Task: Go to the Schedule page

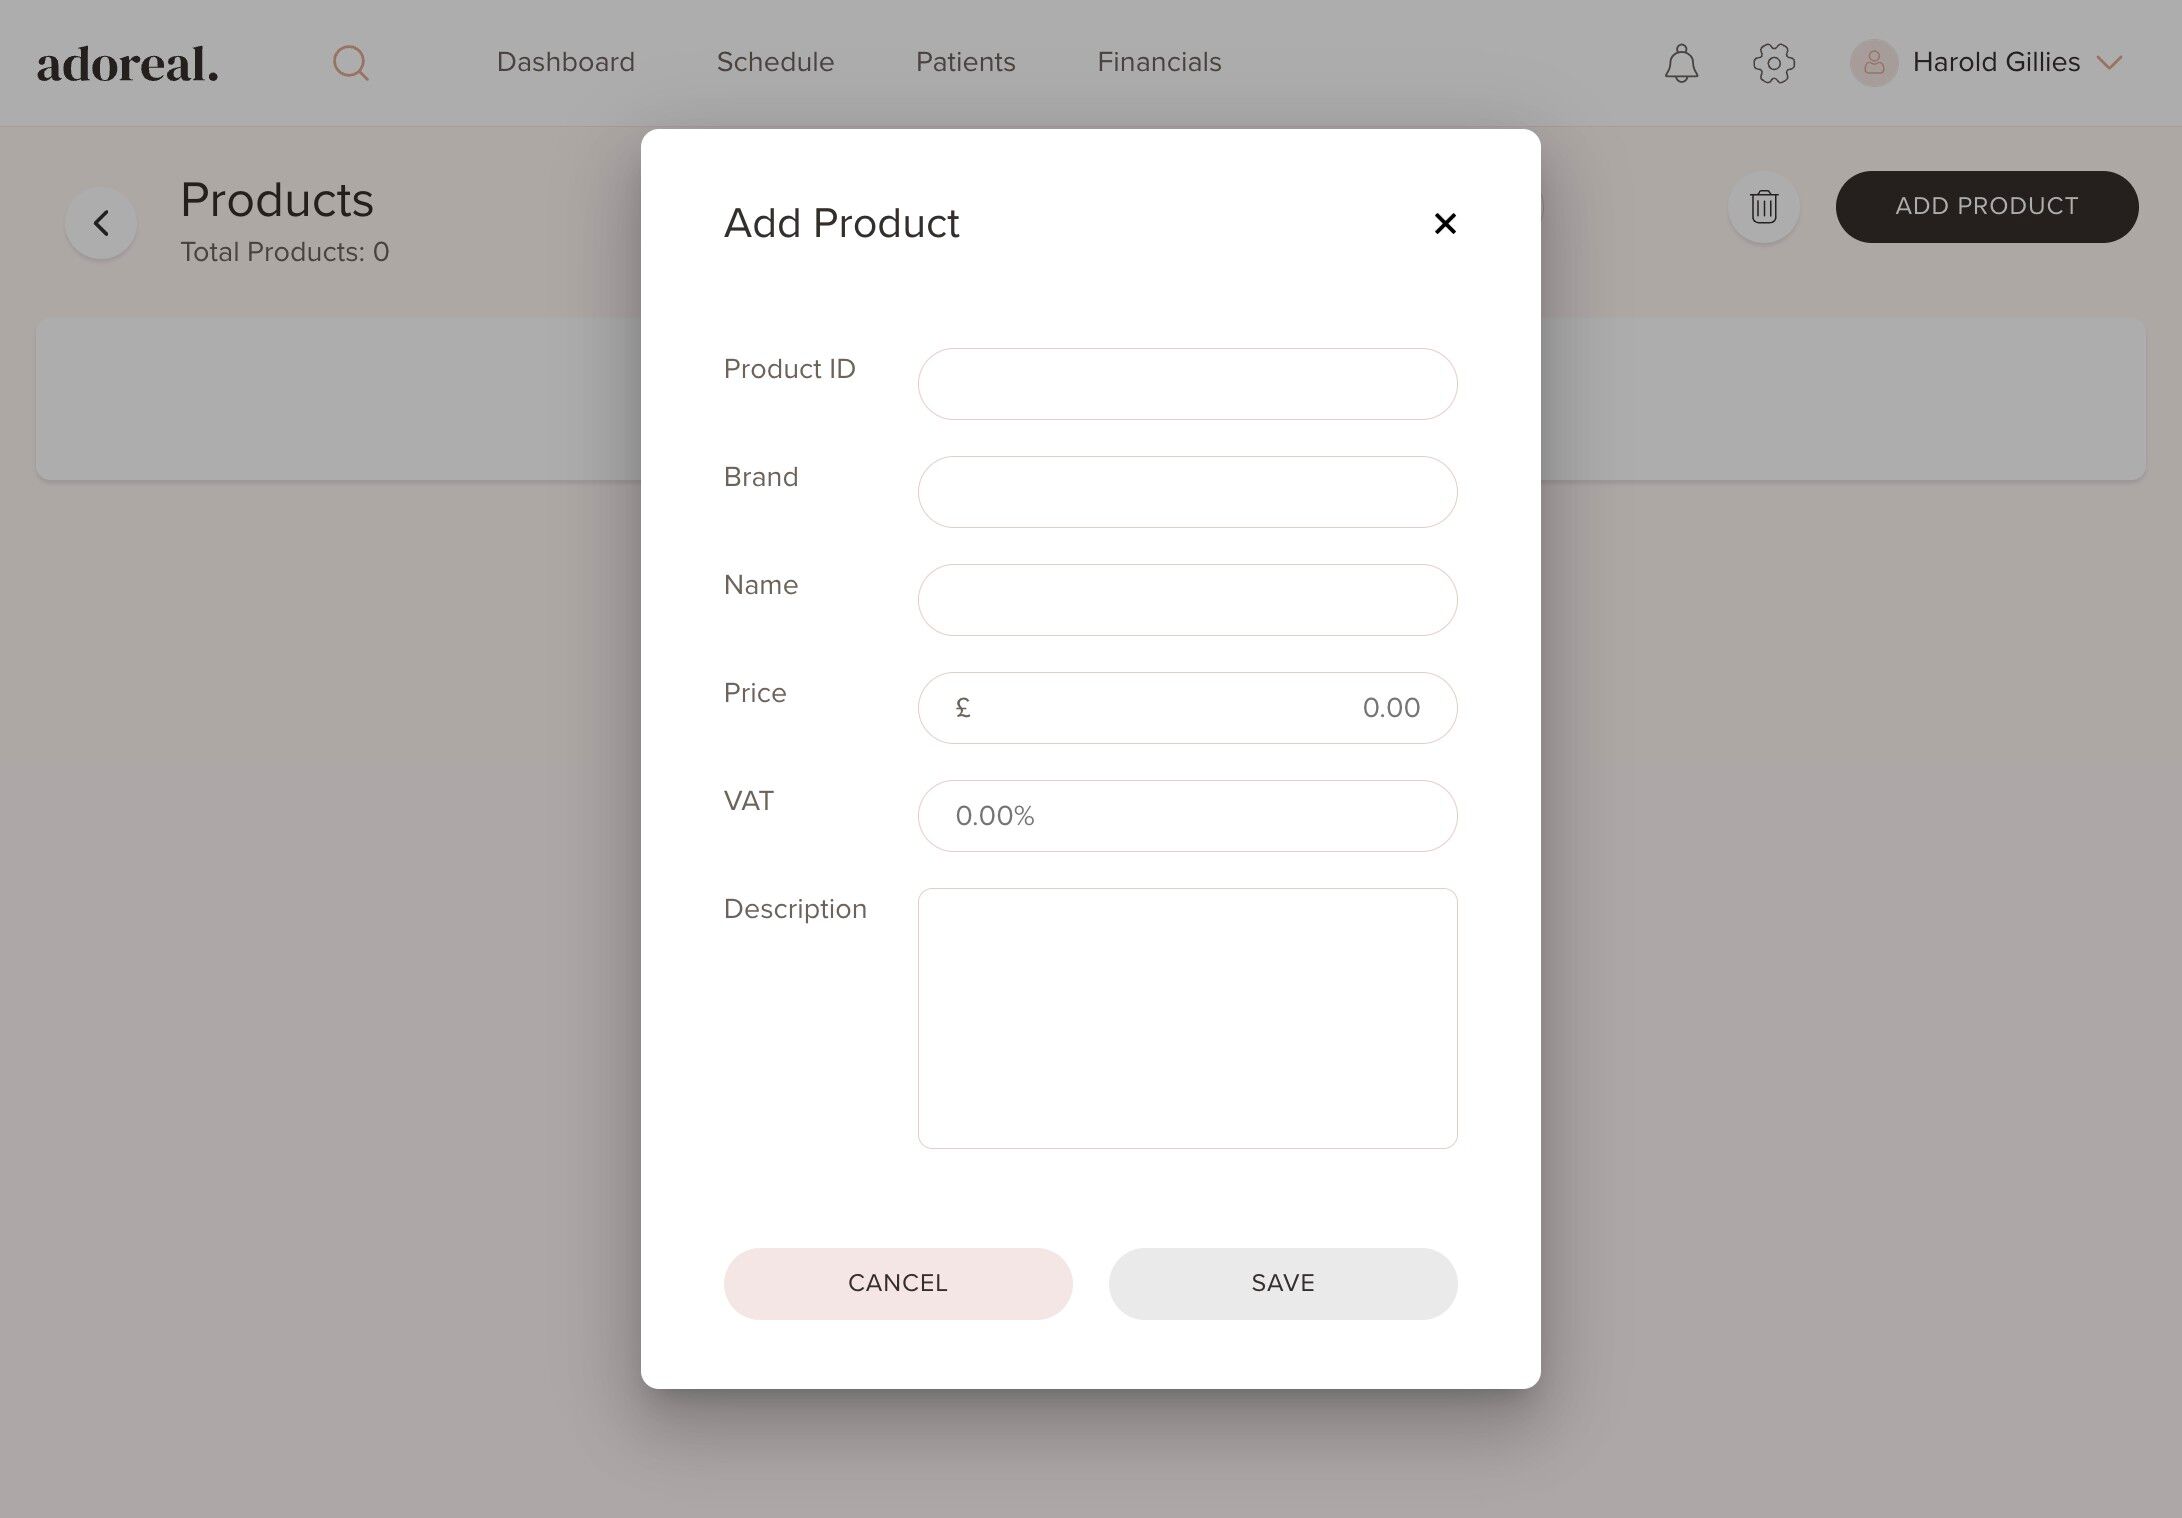Action: pos(775,62)
